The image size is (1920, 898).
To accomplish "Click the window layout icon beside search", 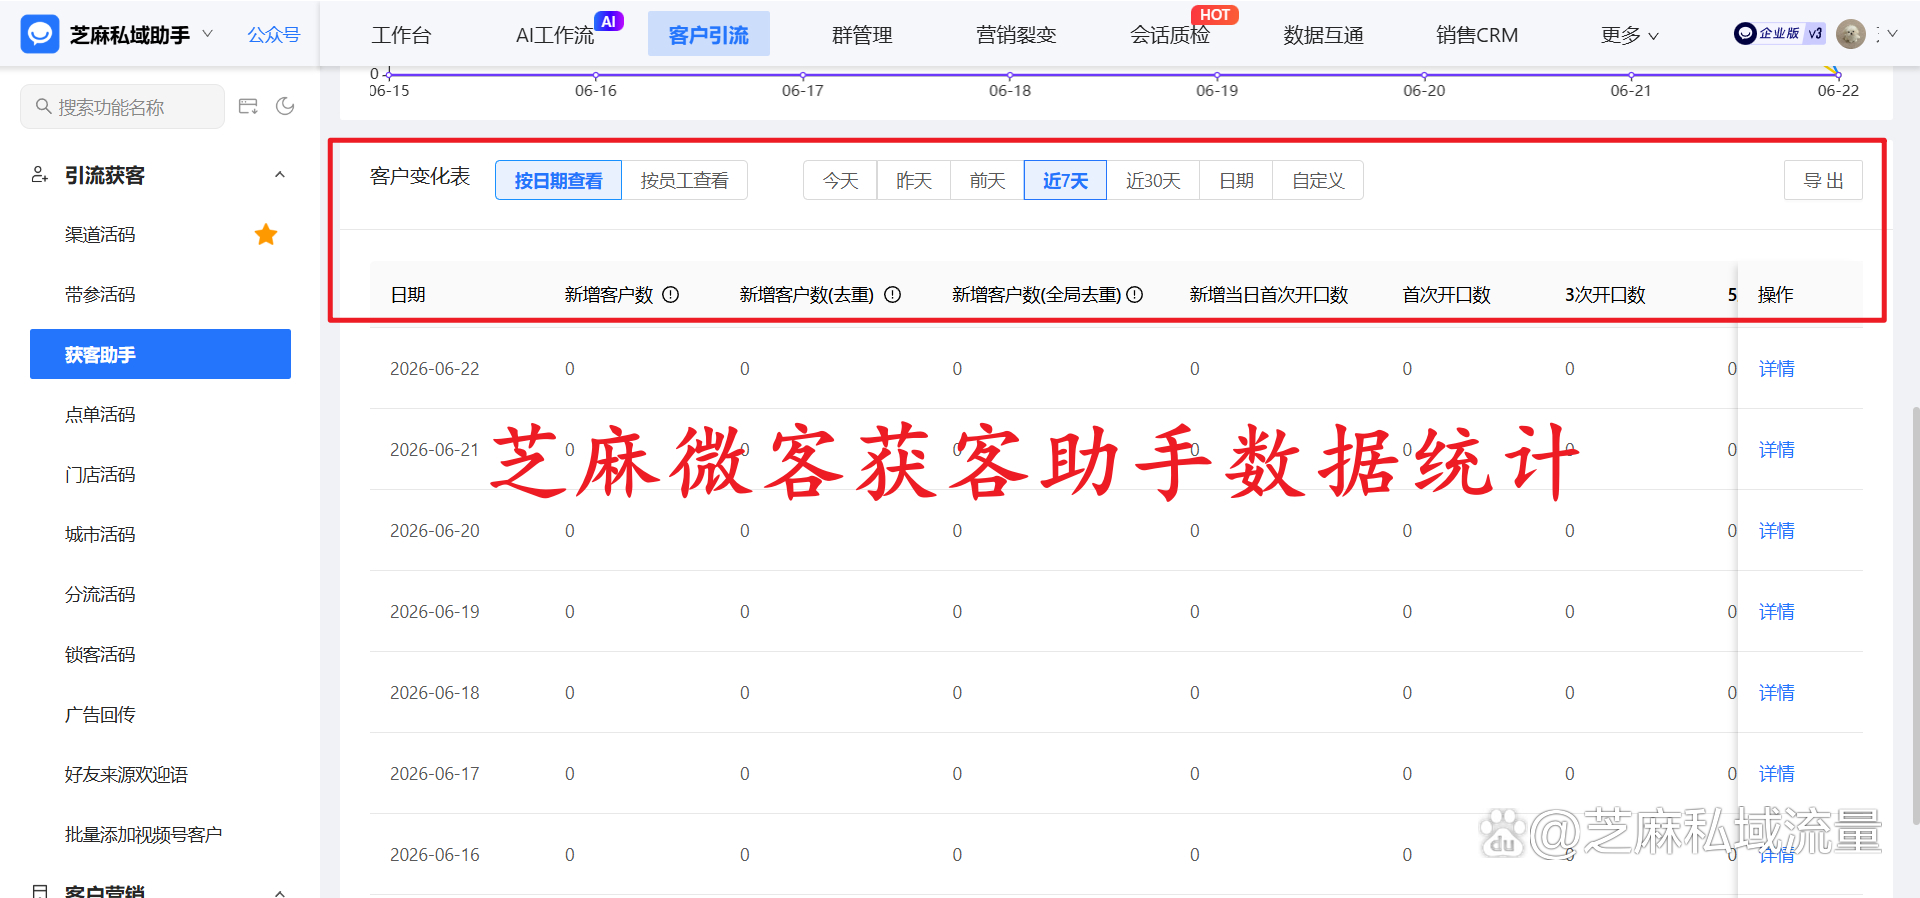I will (x=248, y=106).
